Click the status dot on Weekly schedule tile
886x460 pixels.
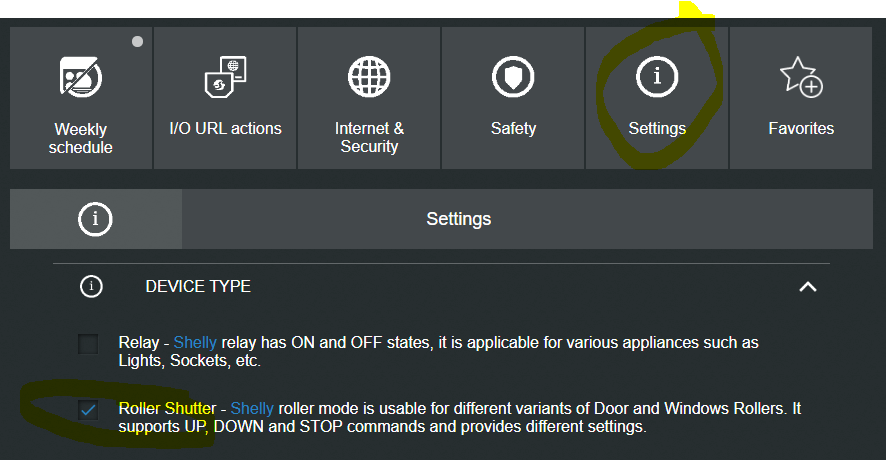pos(137,42)
